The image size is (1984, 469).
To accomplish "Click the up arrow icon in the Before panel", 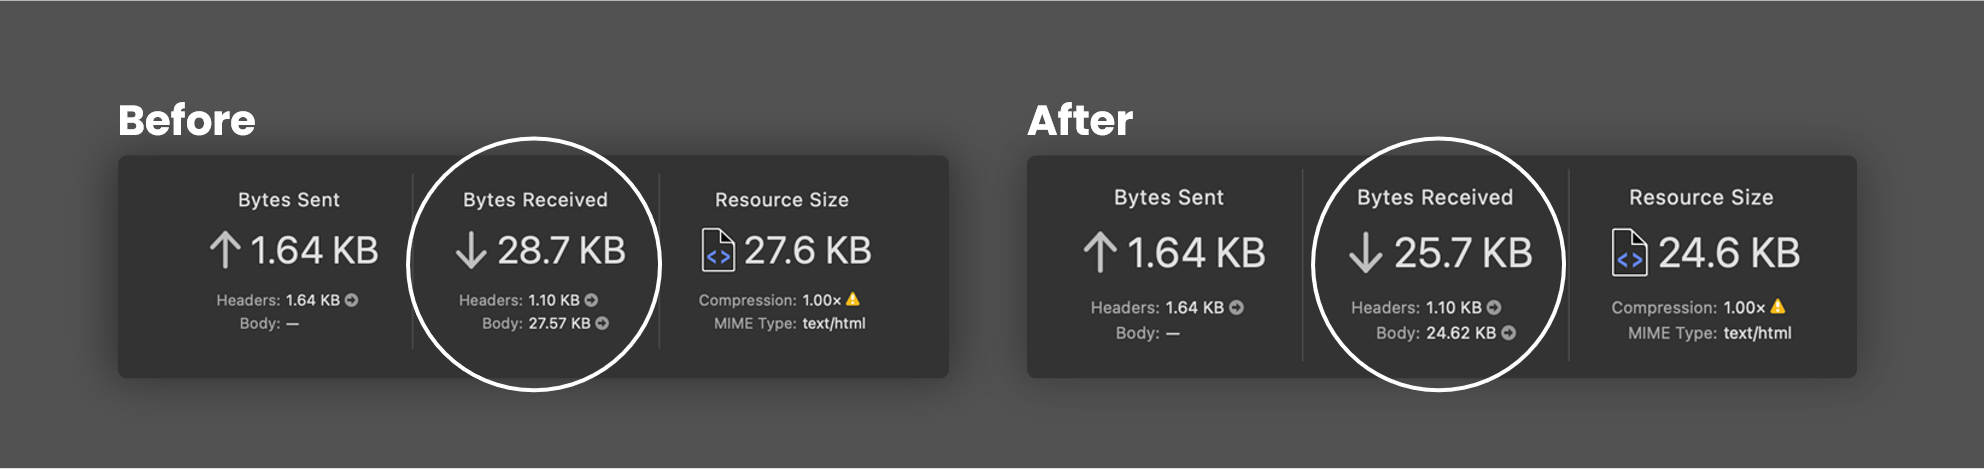I will pyautogui.click(x=225, y=250).
